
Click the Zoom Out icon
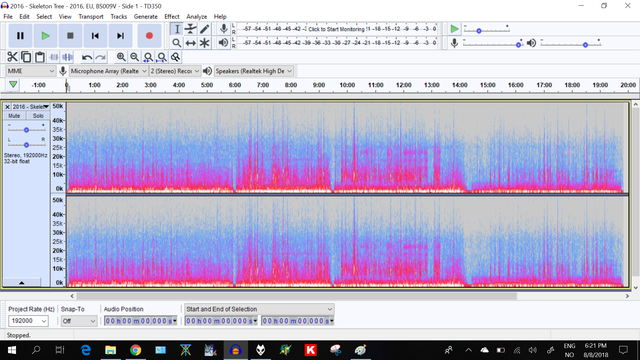(x=134, y=57)
